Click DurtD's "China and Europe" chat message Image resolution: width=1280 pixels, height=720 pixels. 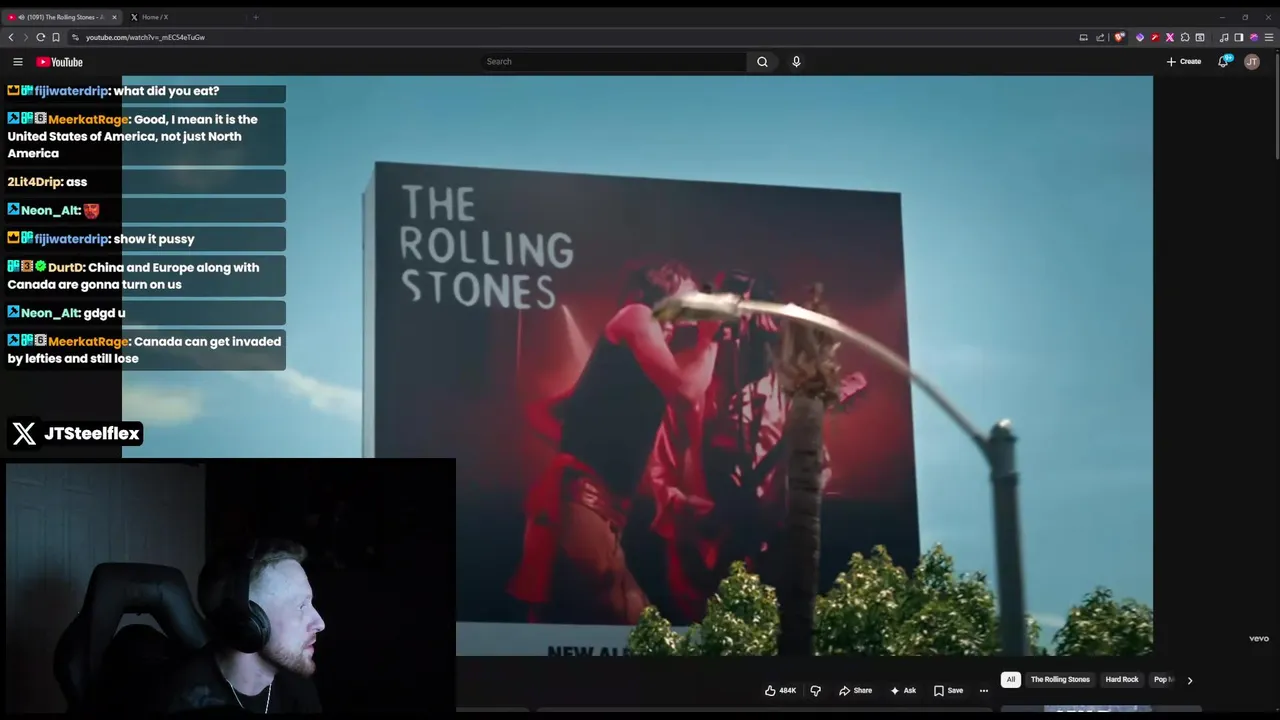pos(145,276)
